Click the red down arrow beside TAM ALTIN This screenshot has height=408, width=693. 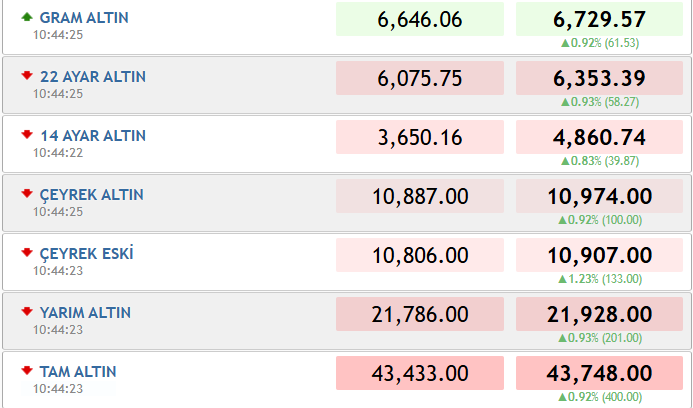tap(27, 371)
